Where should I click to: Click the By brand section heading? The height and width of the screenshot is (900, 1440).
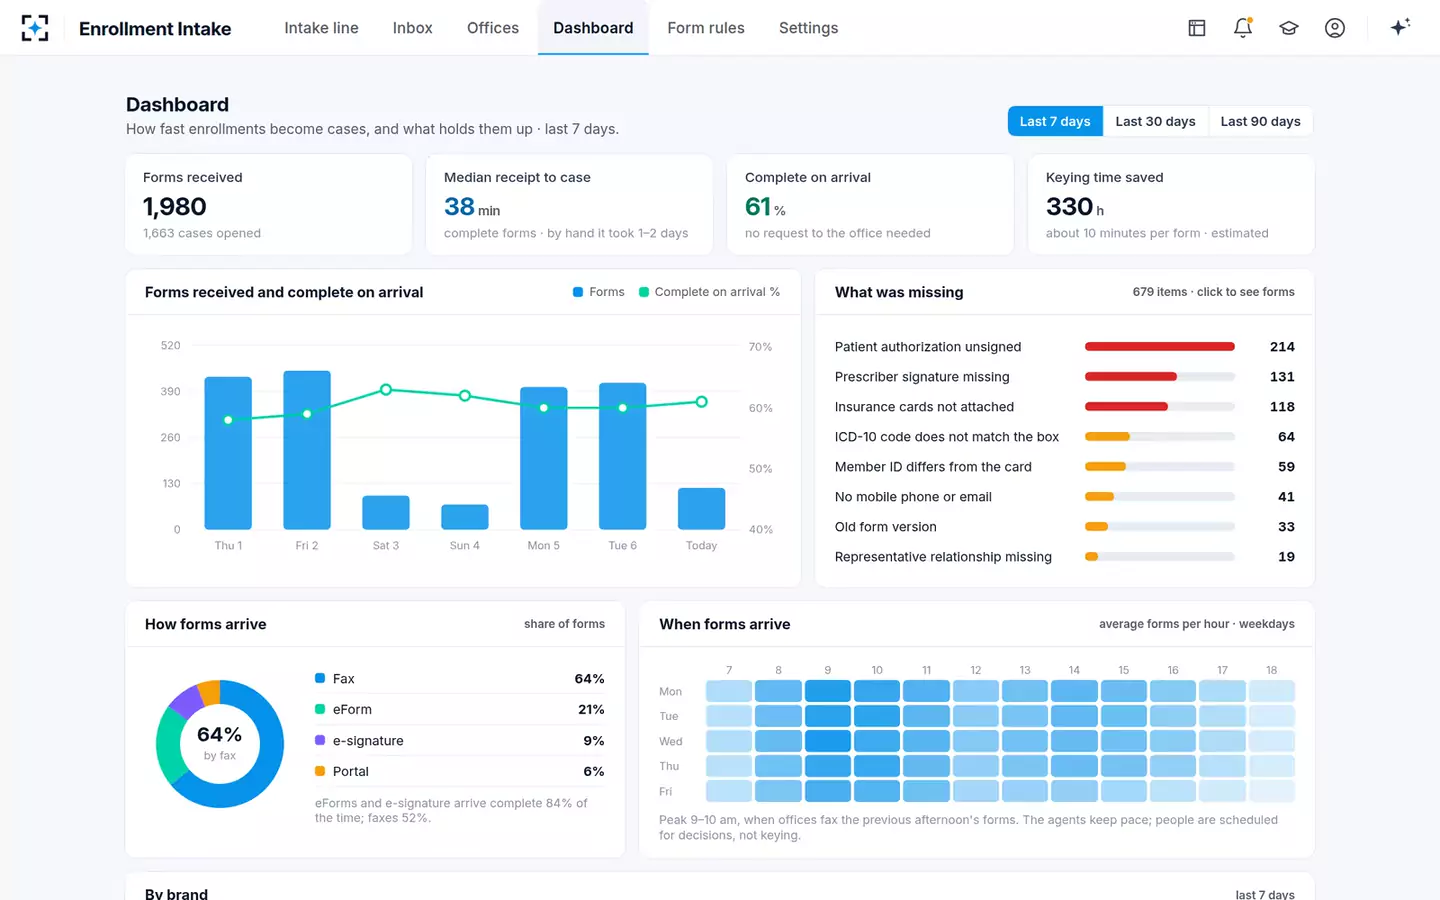176,893
